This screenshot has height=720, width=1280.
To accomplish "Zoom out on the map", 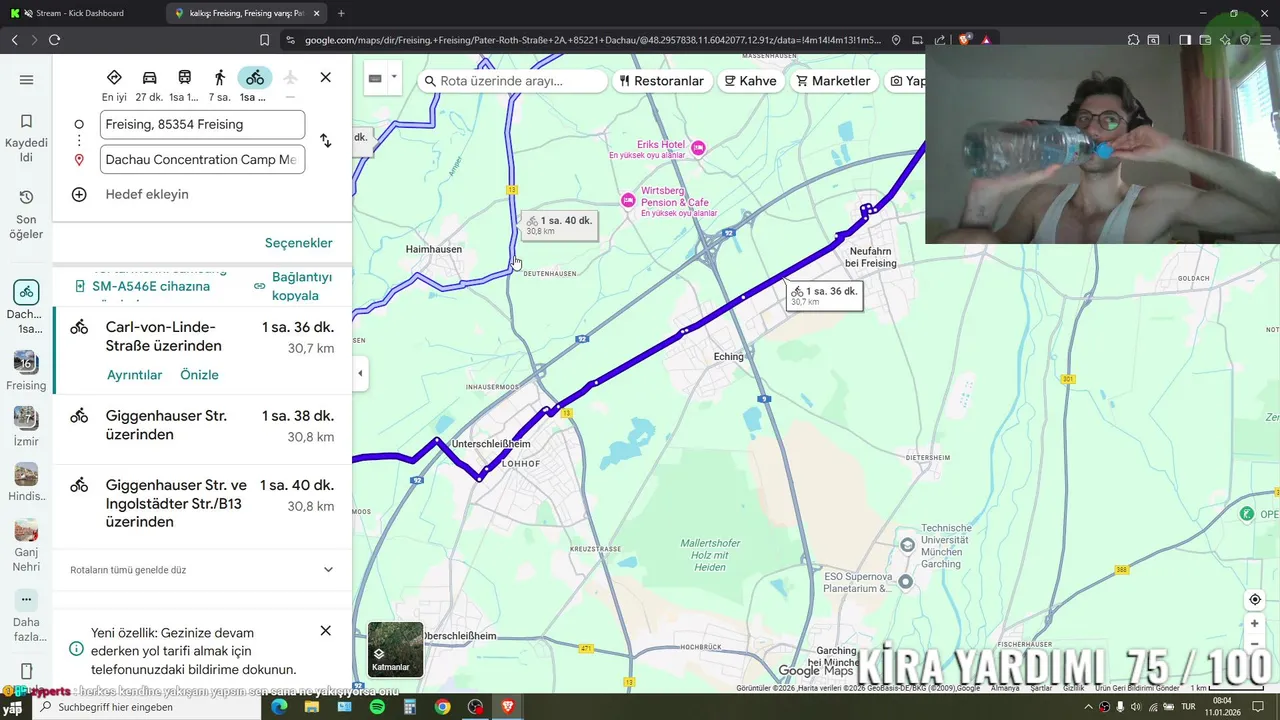I will tap(1254, 645).
